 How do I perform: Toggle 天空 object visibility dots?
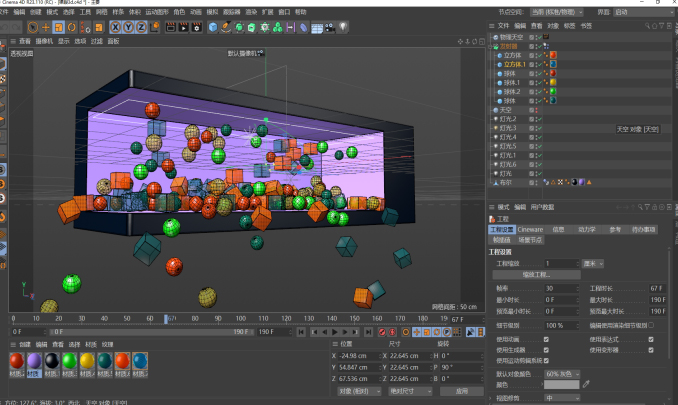click(x=536, y=110)
